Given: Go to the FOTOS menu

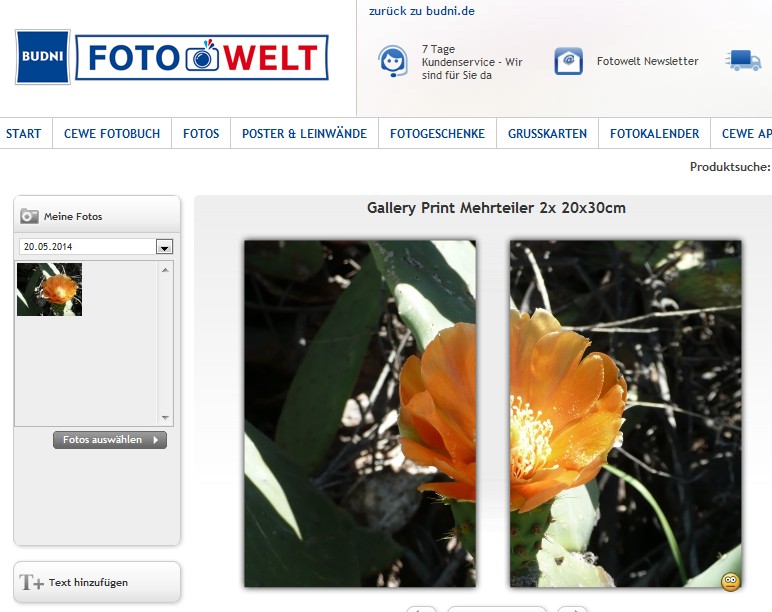Looking at the screenshot, I should coord(201,133).
